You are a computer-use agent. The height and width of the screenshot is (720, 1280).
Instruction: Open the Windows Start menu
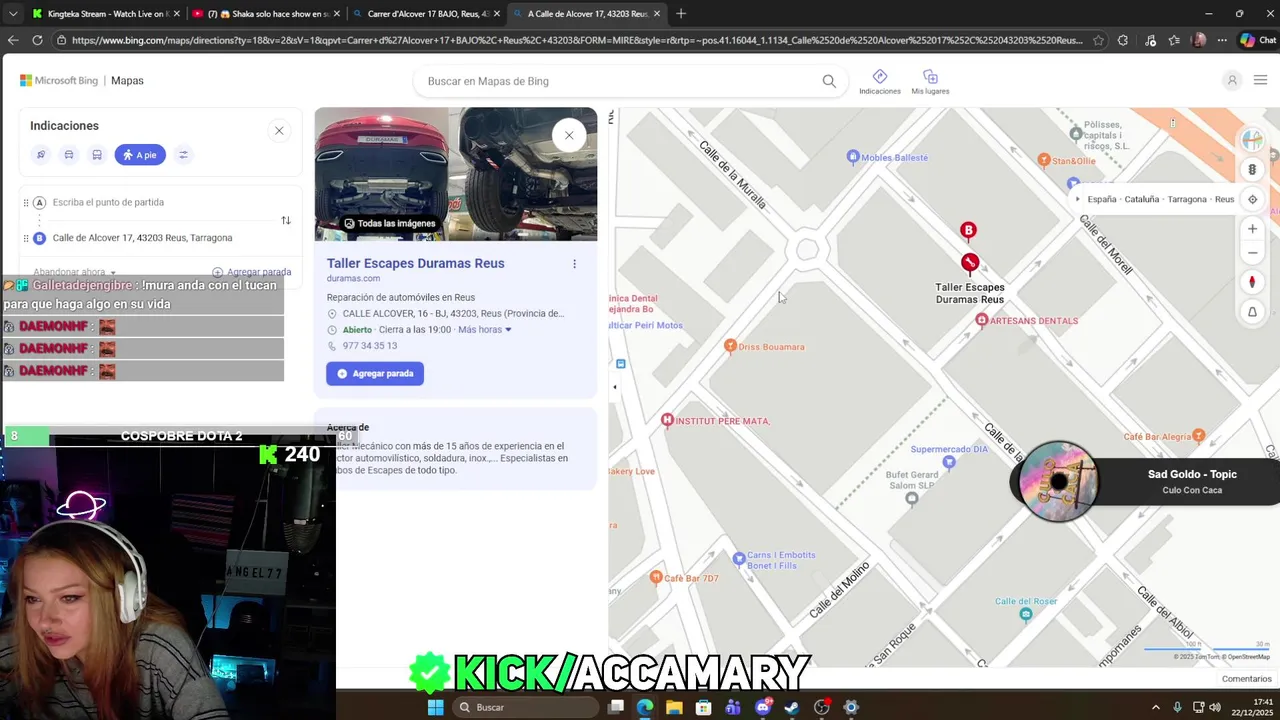coord(435,707)
